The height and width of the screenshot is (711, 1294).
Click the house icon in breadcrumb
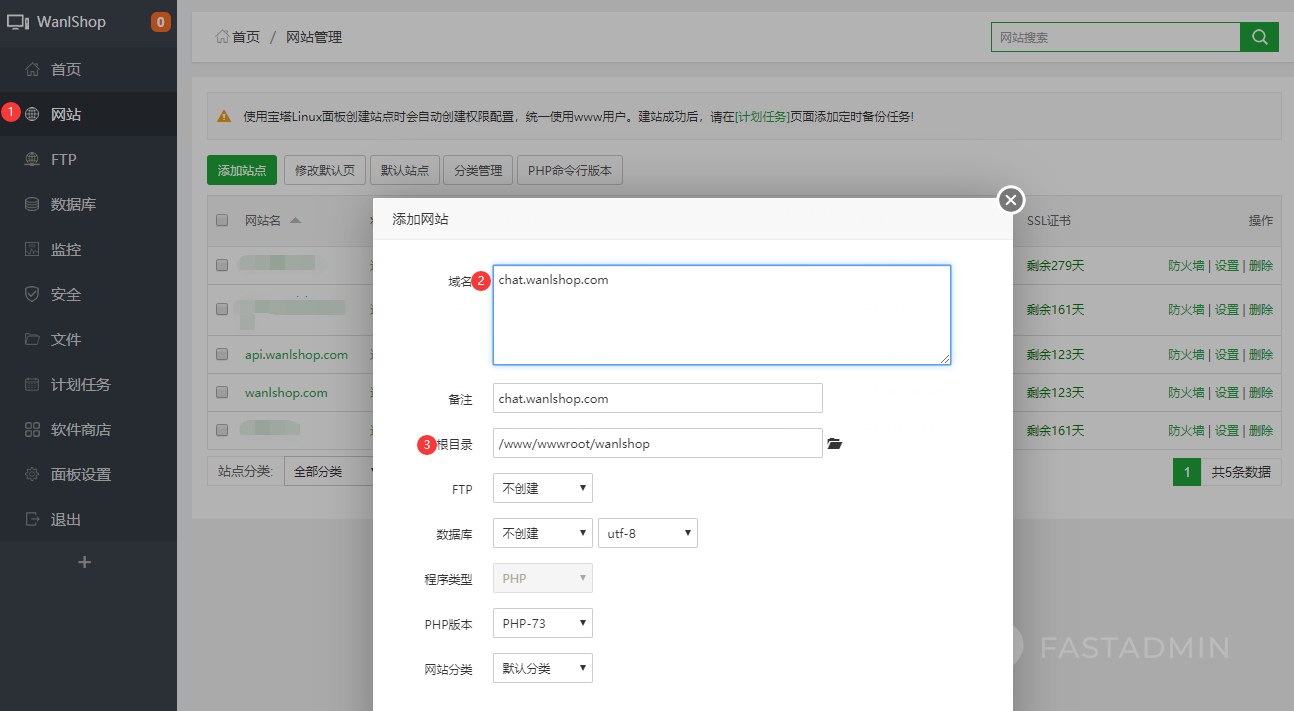pos(222,37)
